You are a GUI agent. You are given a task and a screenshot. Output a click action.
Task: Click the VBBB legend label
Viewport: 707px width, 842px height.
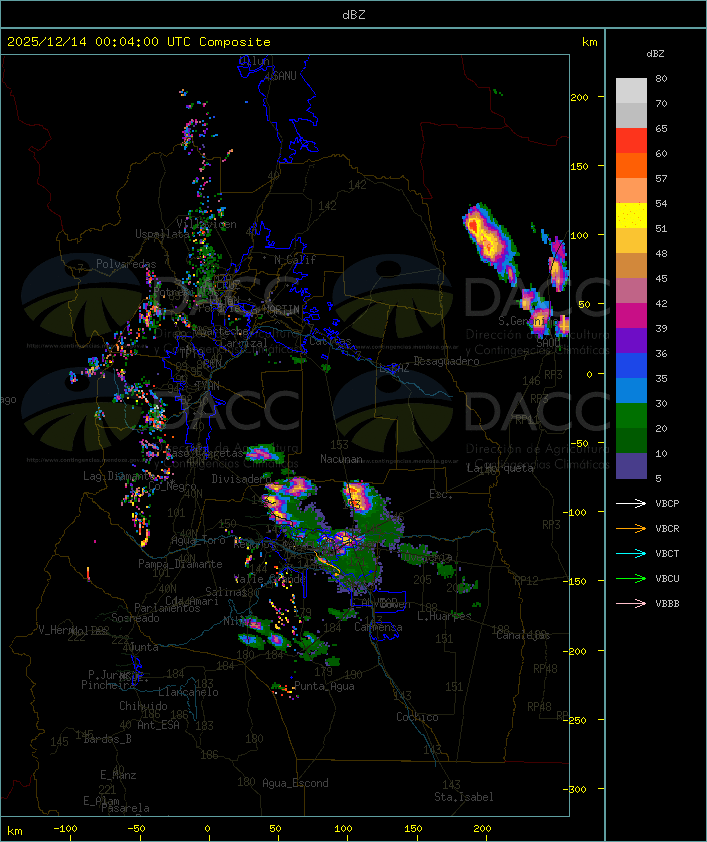pyautogui.click(x=667, y=604)
